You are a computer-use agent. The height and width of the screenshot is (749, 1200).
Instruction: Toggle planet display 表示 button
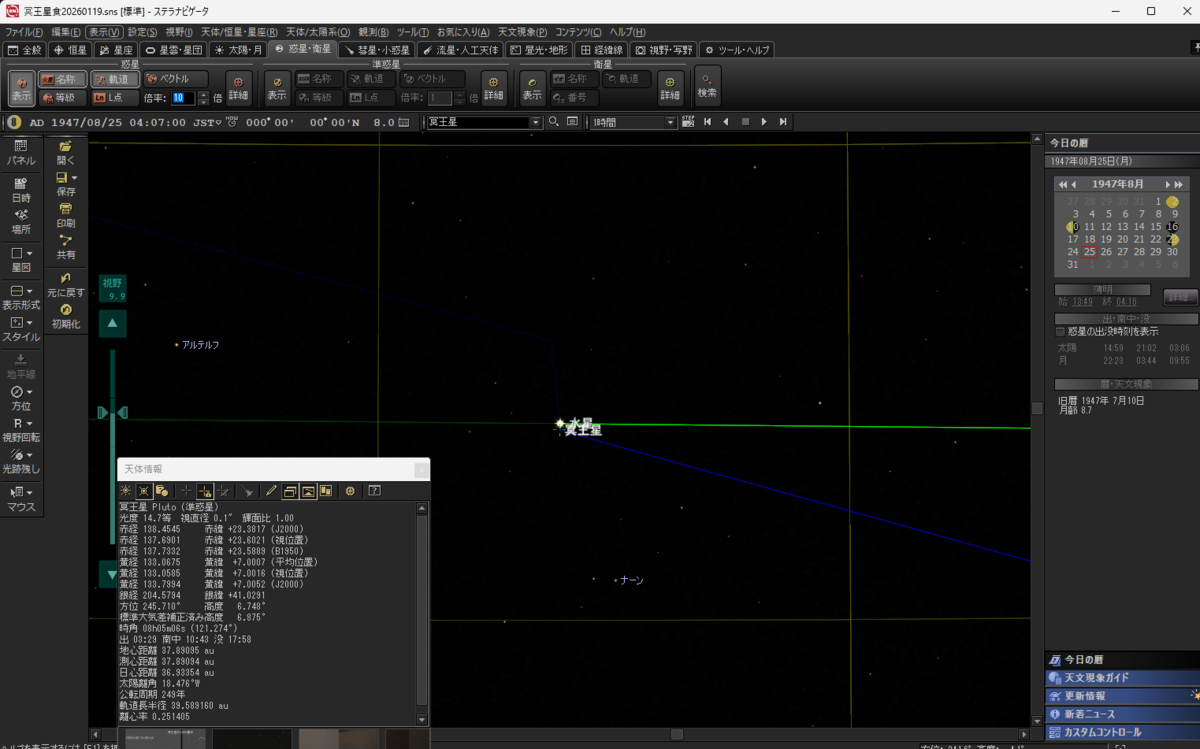[21, 88]
